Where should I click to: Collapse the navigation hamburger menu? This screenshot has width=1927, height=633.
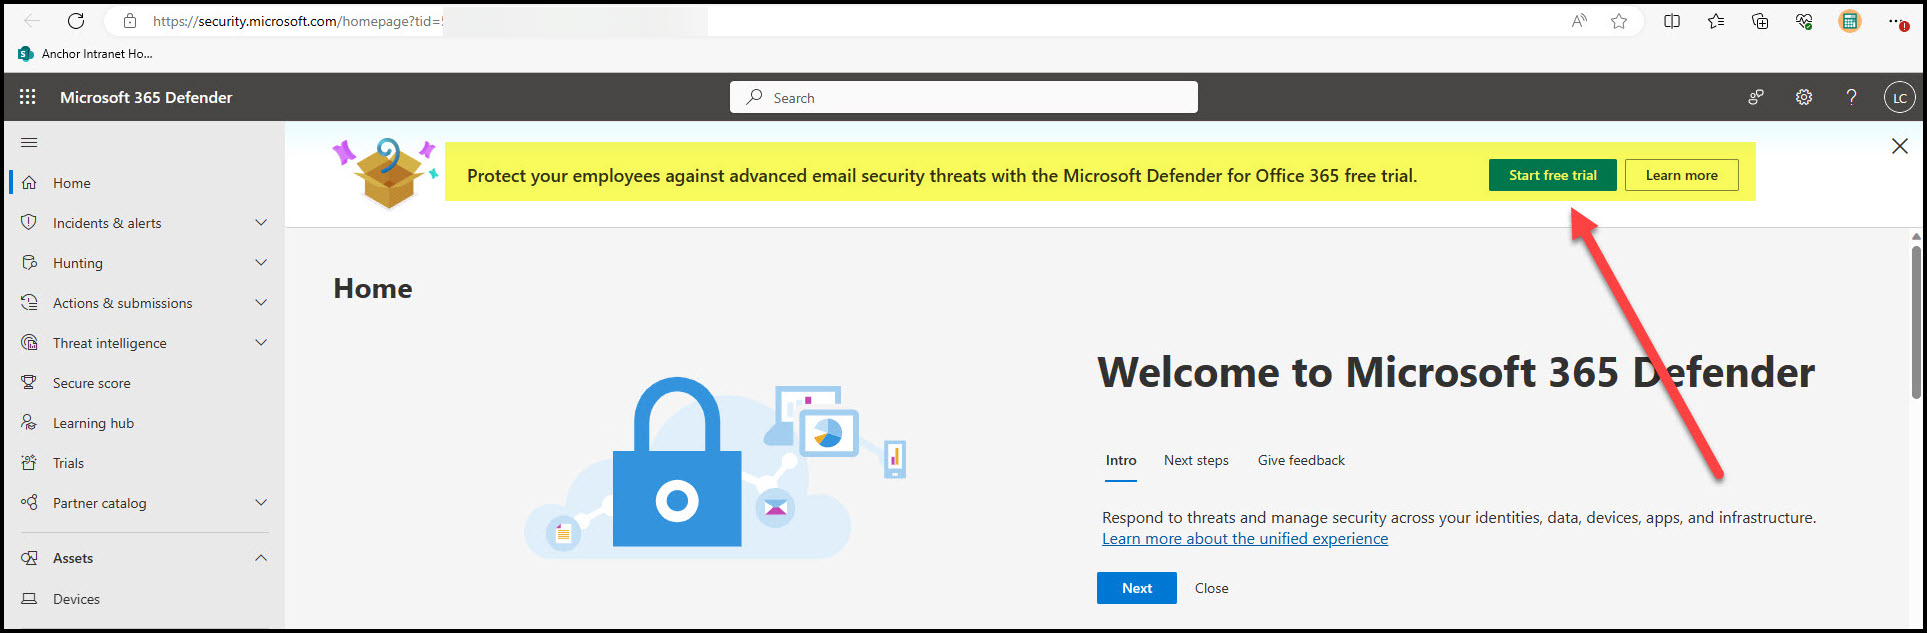pos(29,143)
